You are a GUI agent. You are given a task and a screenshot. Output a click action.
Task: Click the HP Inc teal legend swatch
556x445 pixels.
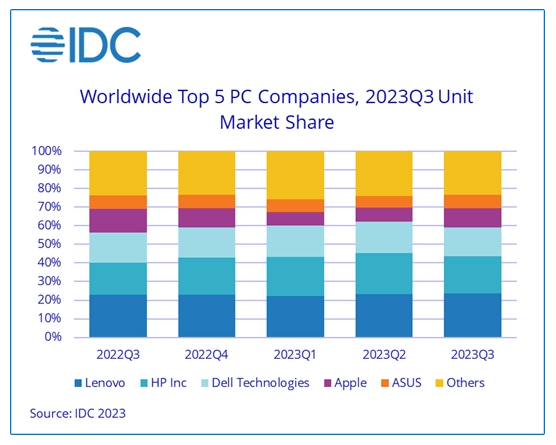[x=144, y=383]
